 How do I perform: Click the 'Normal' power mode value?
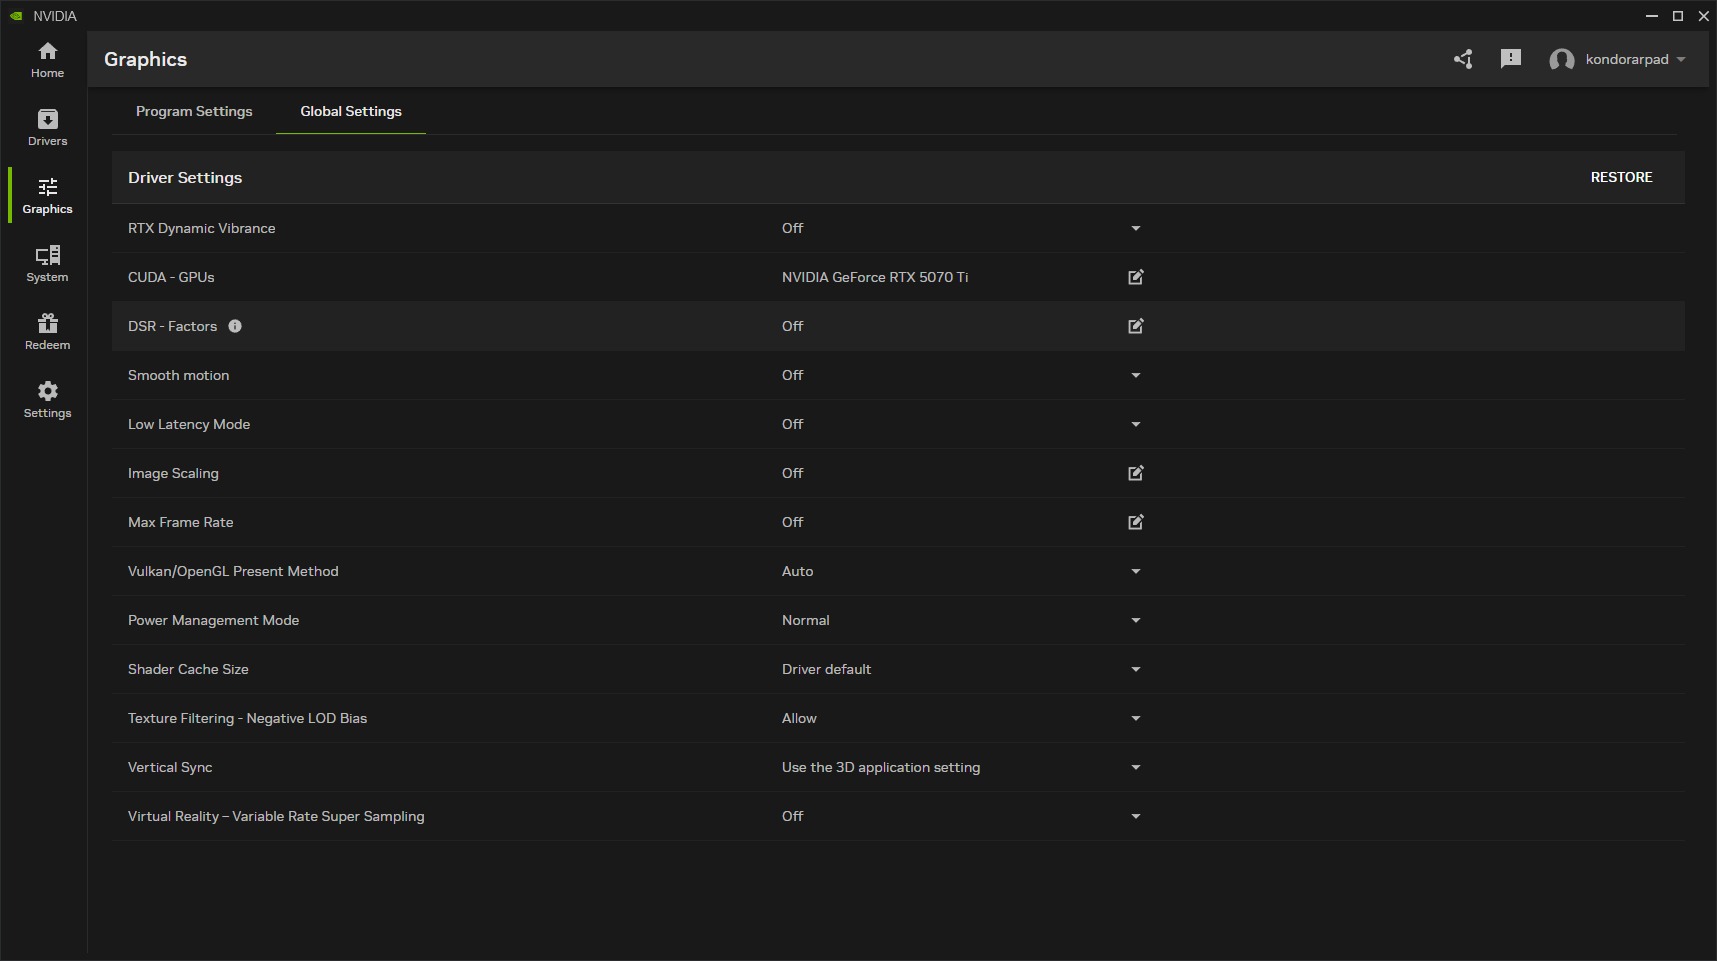click(x=806, y=620)
